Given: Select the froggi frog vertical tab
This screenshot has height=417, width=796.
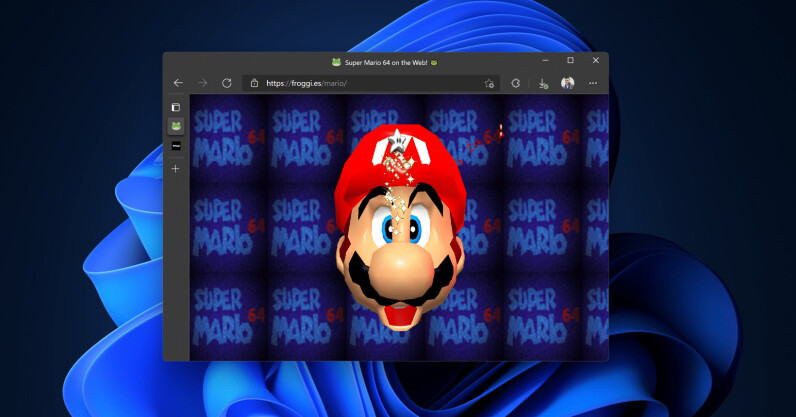Looking at the screenshot, I should (176, 126).
